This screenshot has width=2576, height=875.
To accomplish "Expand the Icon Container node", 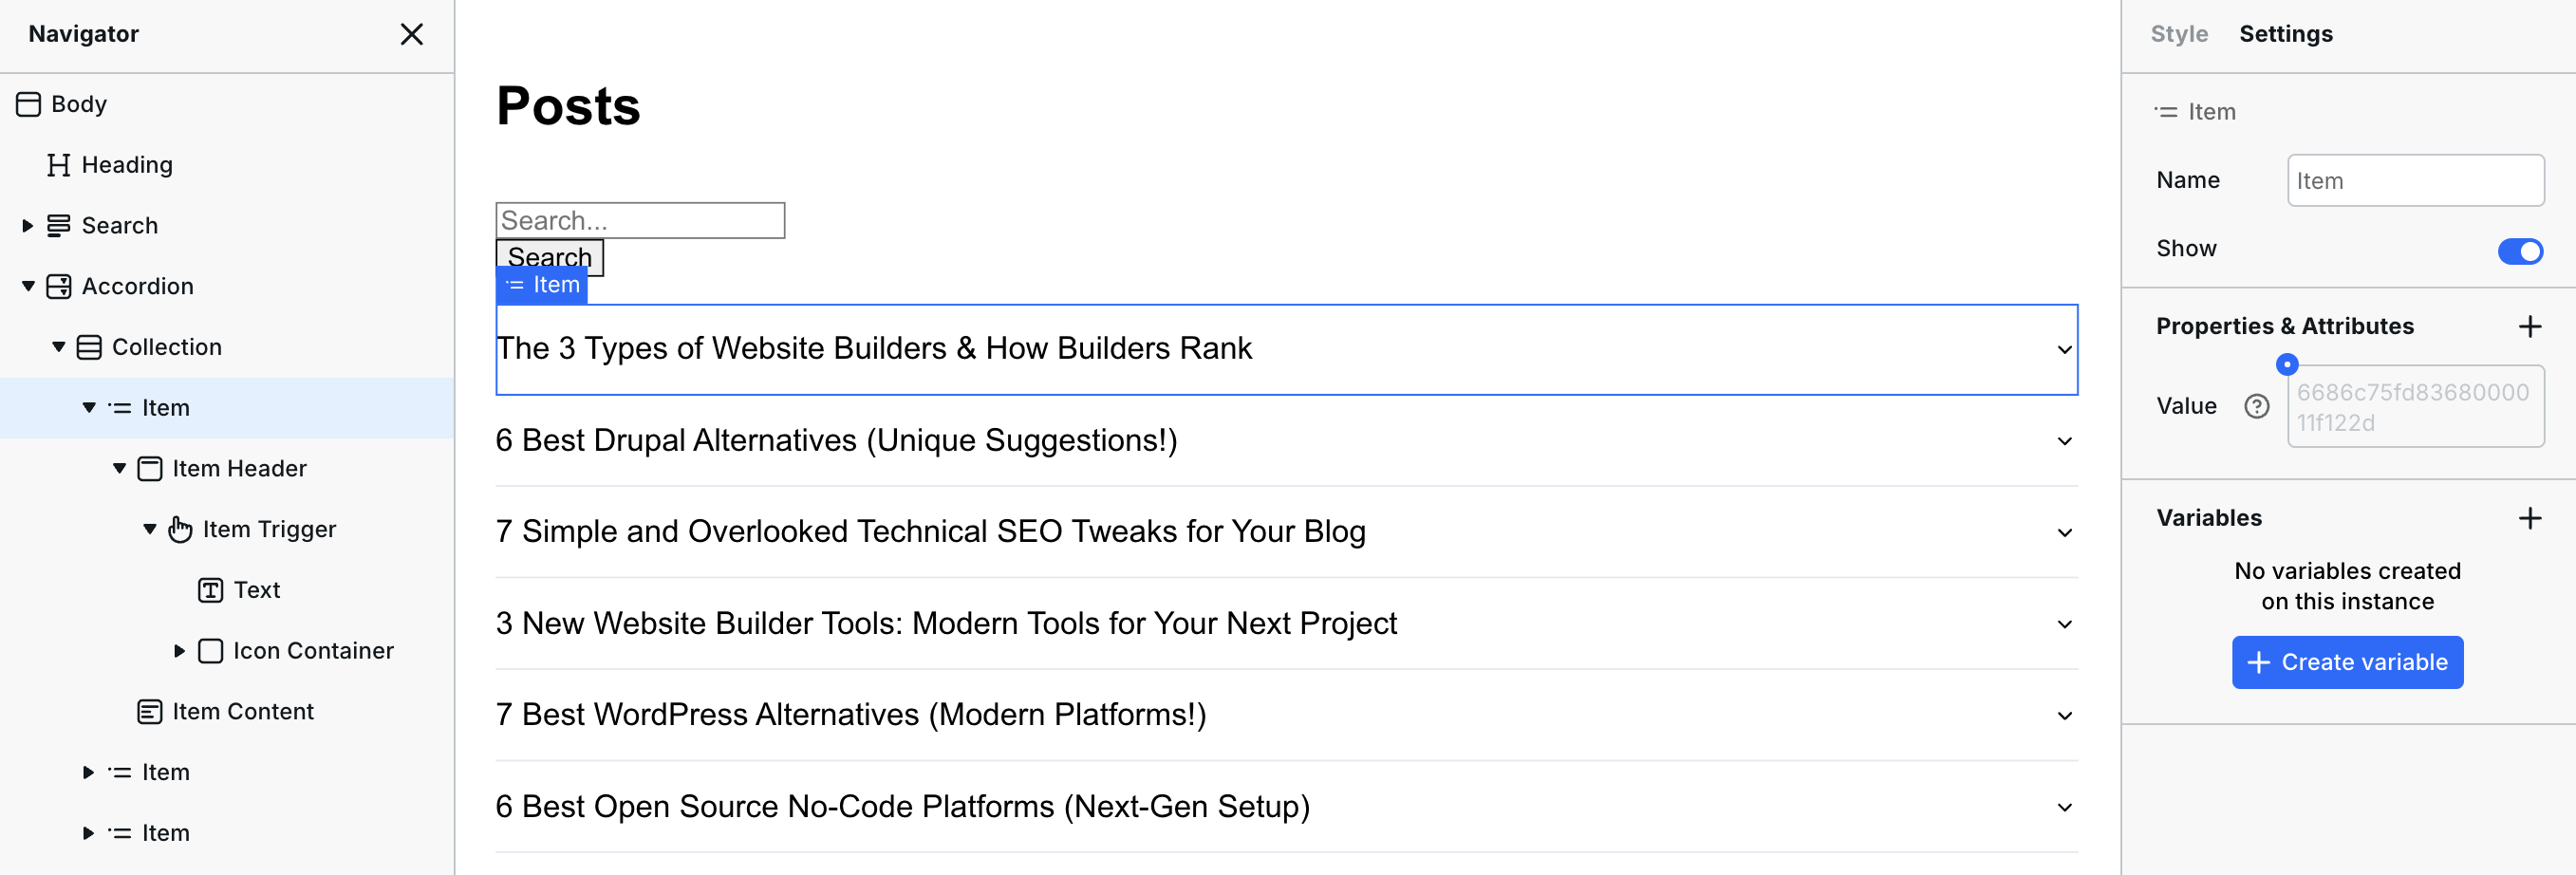I will 180,651.
